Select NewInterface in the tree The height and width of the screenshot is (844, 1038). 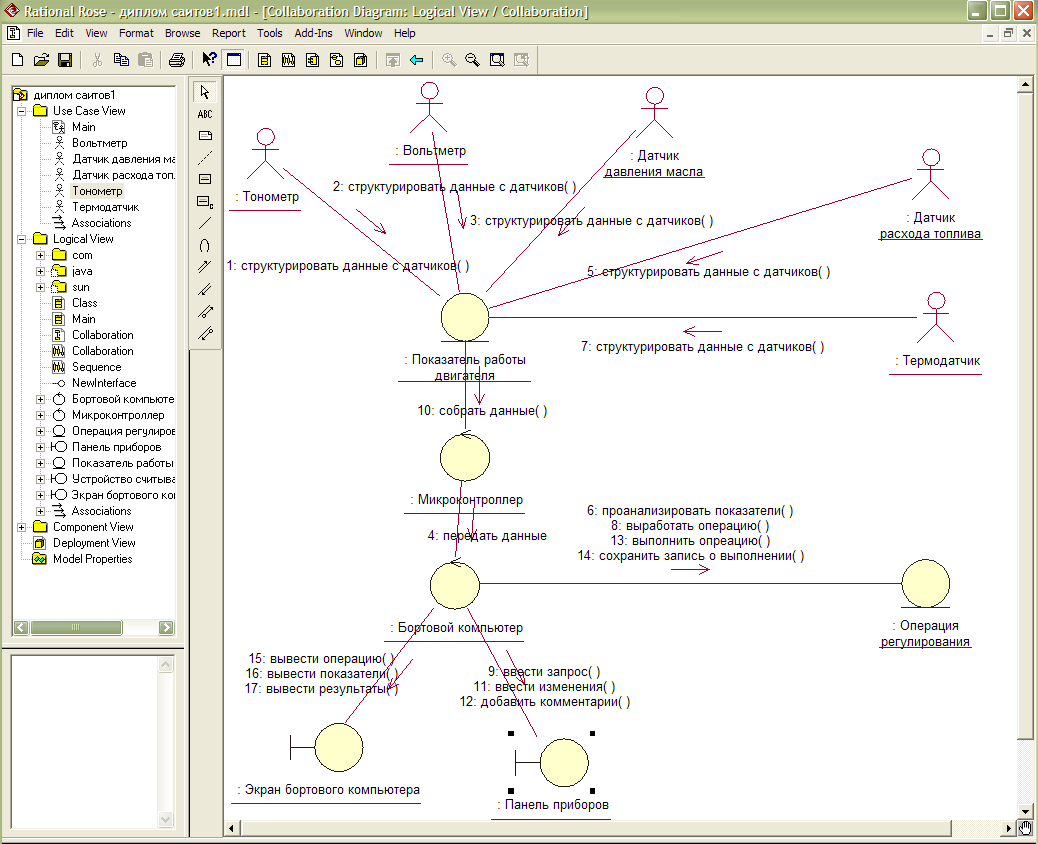coord(104,383)
